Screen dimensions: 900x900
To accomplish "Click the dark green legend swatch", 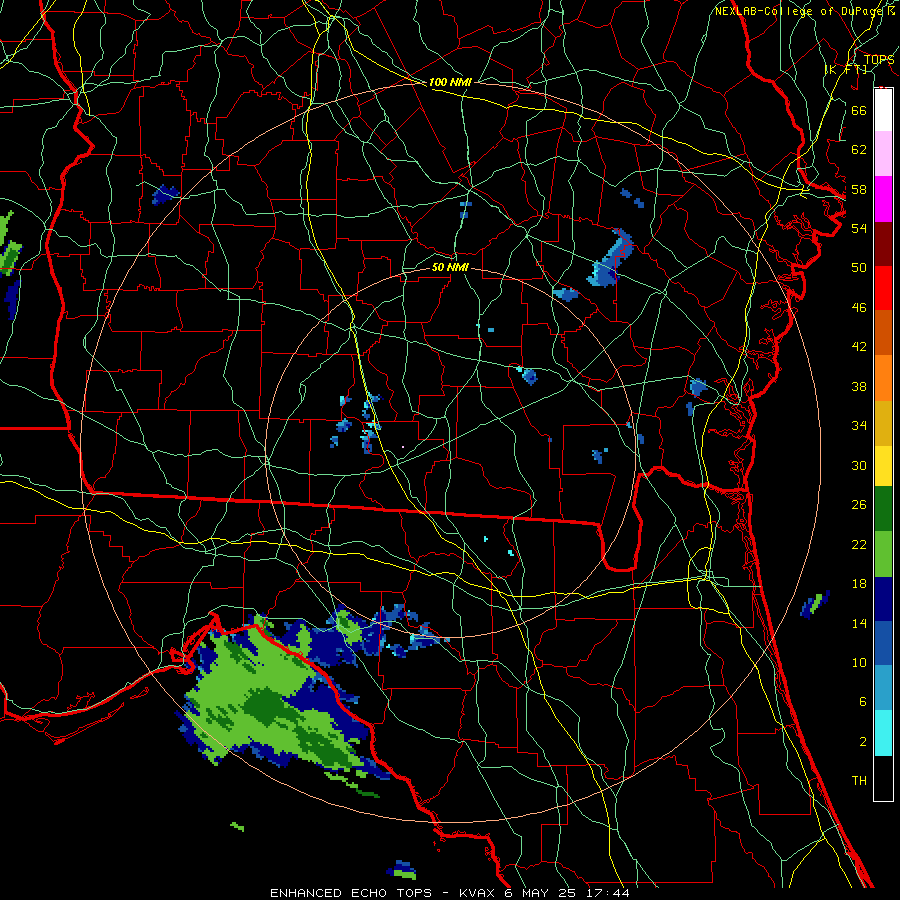I will (883, 509).
